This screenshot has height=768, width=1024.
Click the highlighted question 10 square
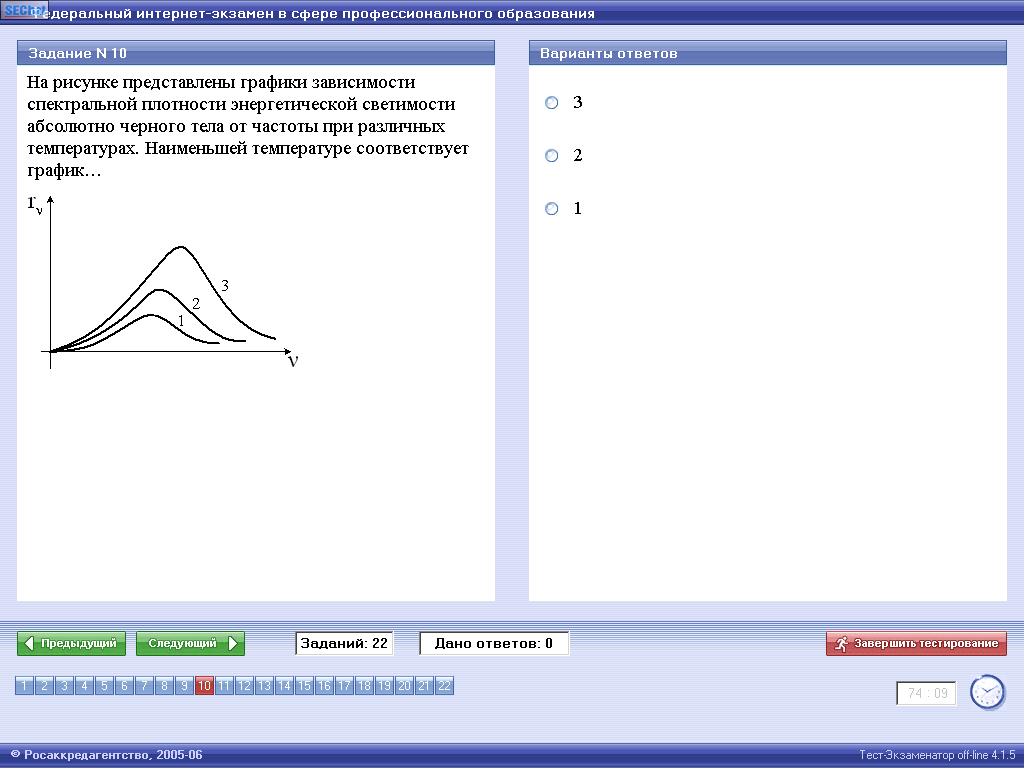pos(204,686)
